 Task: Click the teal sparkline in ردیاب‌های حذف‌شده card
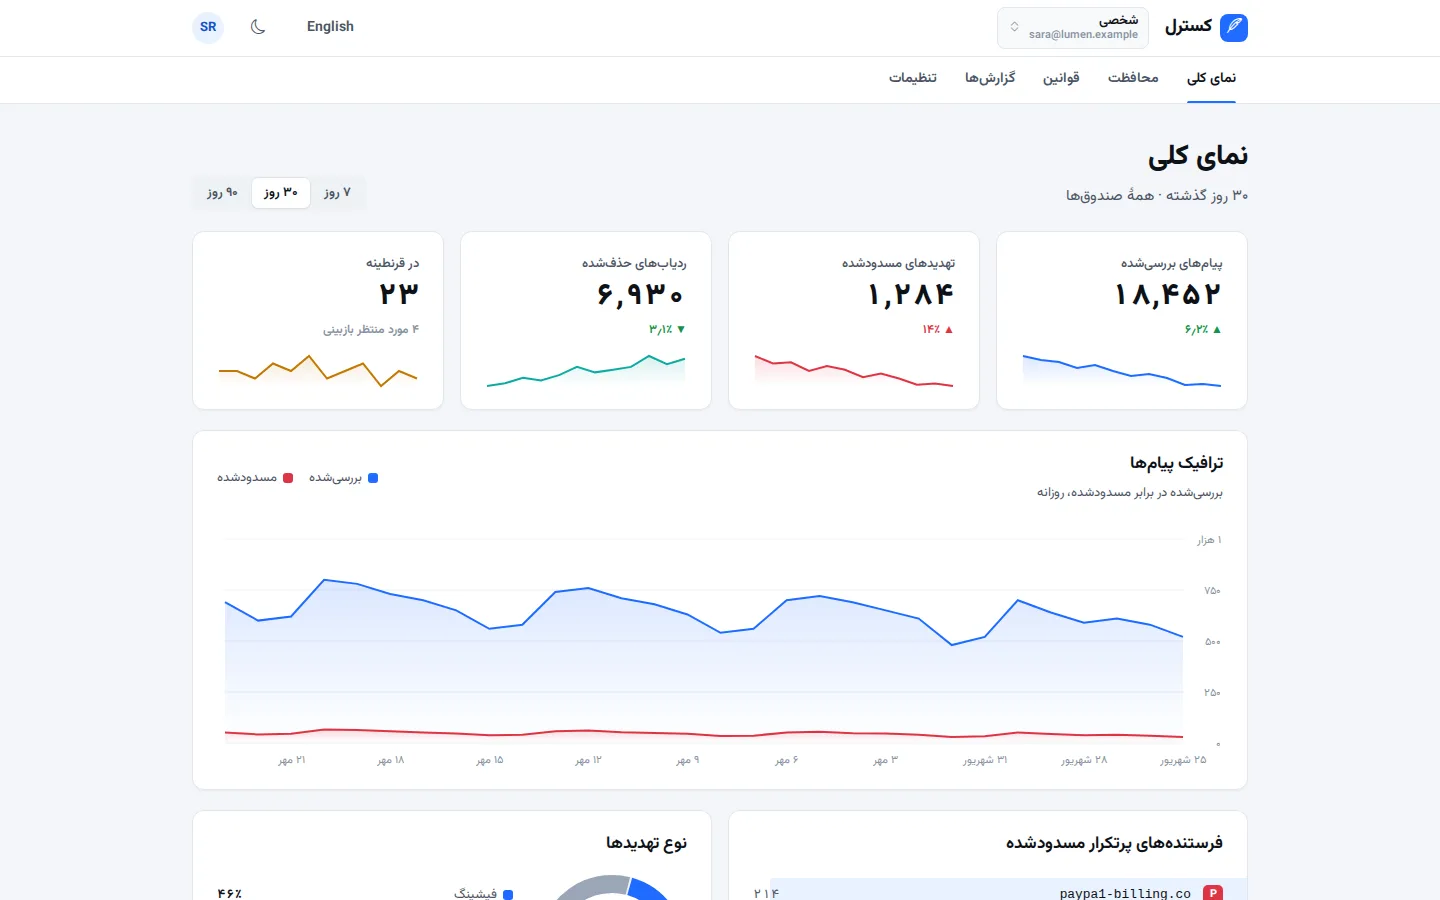pyautogui.click(x=586, y=370)
